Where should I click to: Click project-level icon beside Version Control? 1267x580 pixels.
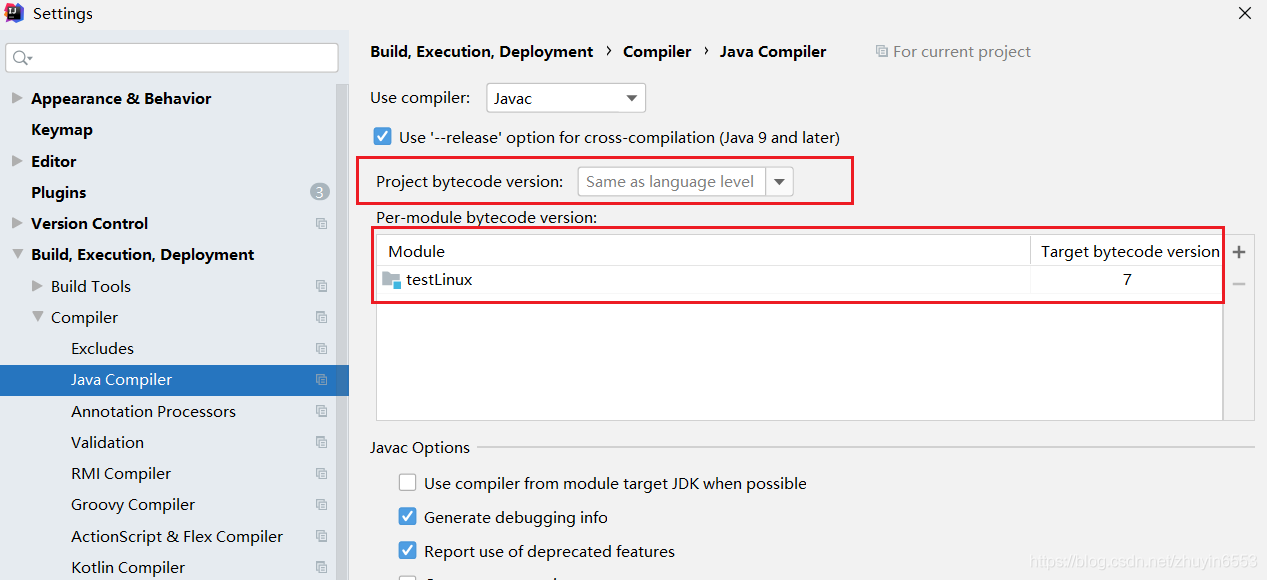point(321,224)
